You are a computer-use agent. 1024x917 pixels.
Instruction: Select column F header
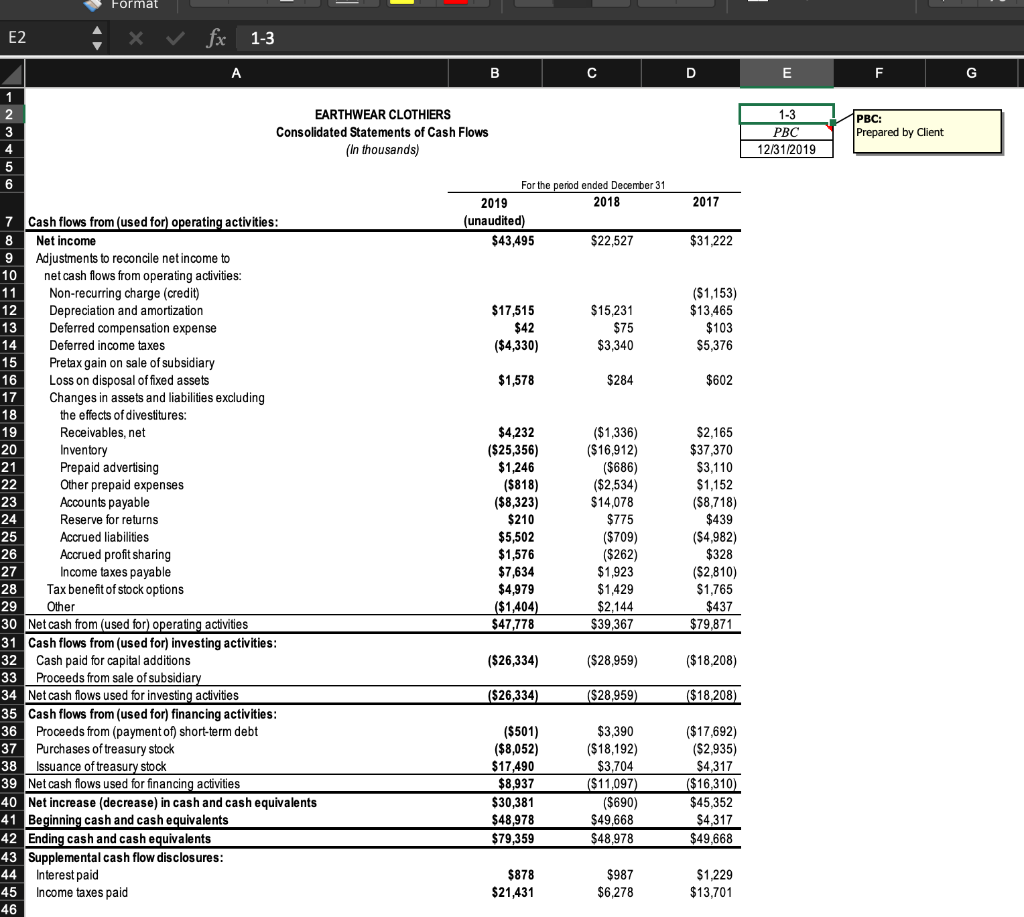click(879, 73)
